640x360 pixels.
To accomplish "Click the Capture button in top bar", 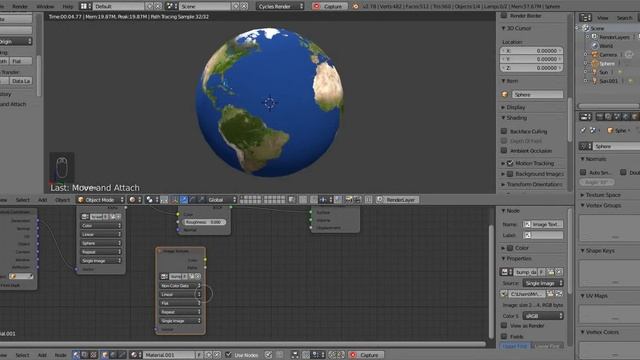I will [x=329, y=6].
